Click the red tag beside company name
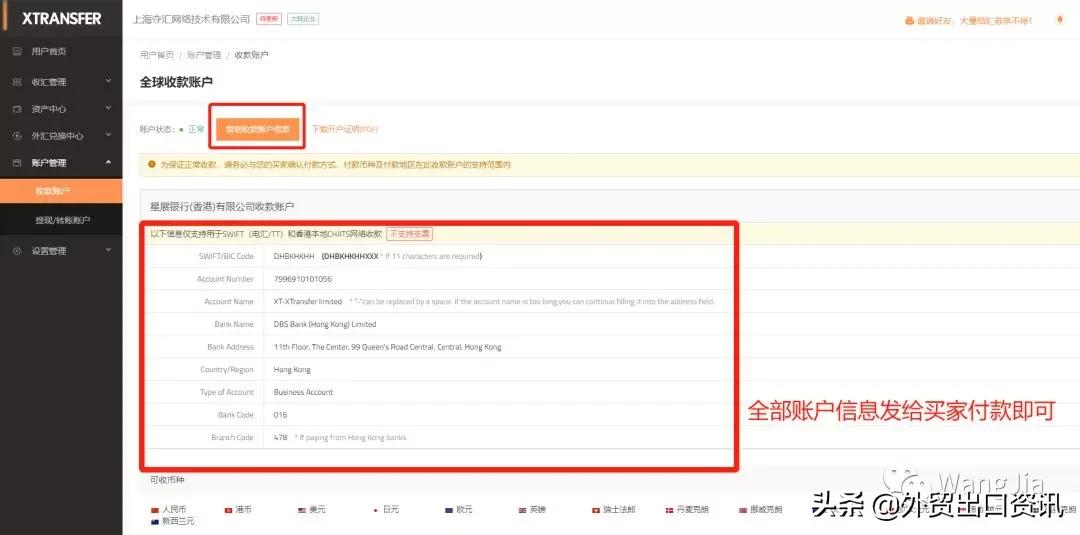The image size is (1080, 535). coord(269,19)
